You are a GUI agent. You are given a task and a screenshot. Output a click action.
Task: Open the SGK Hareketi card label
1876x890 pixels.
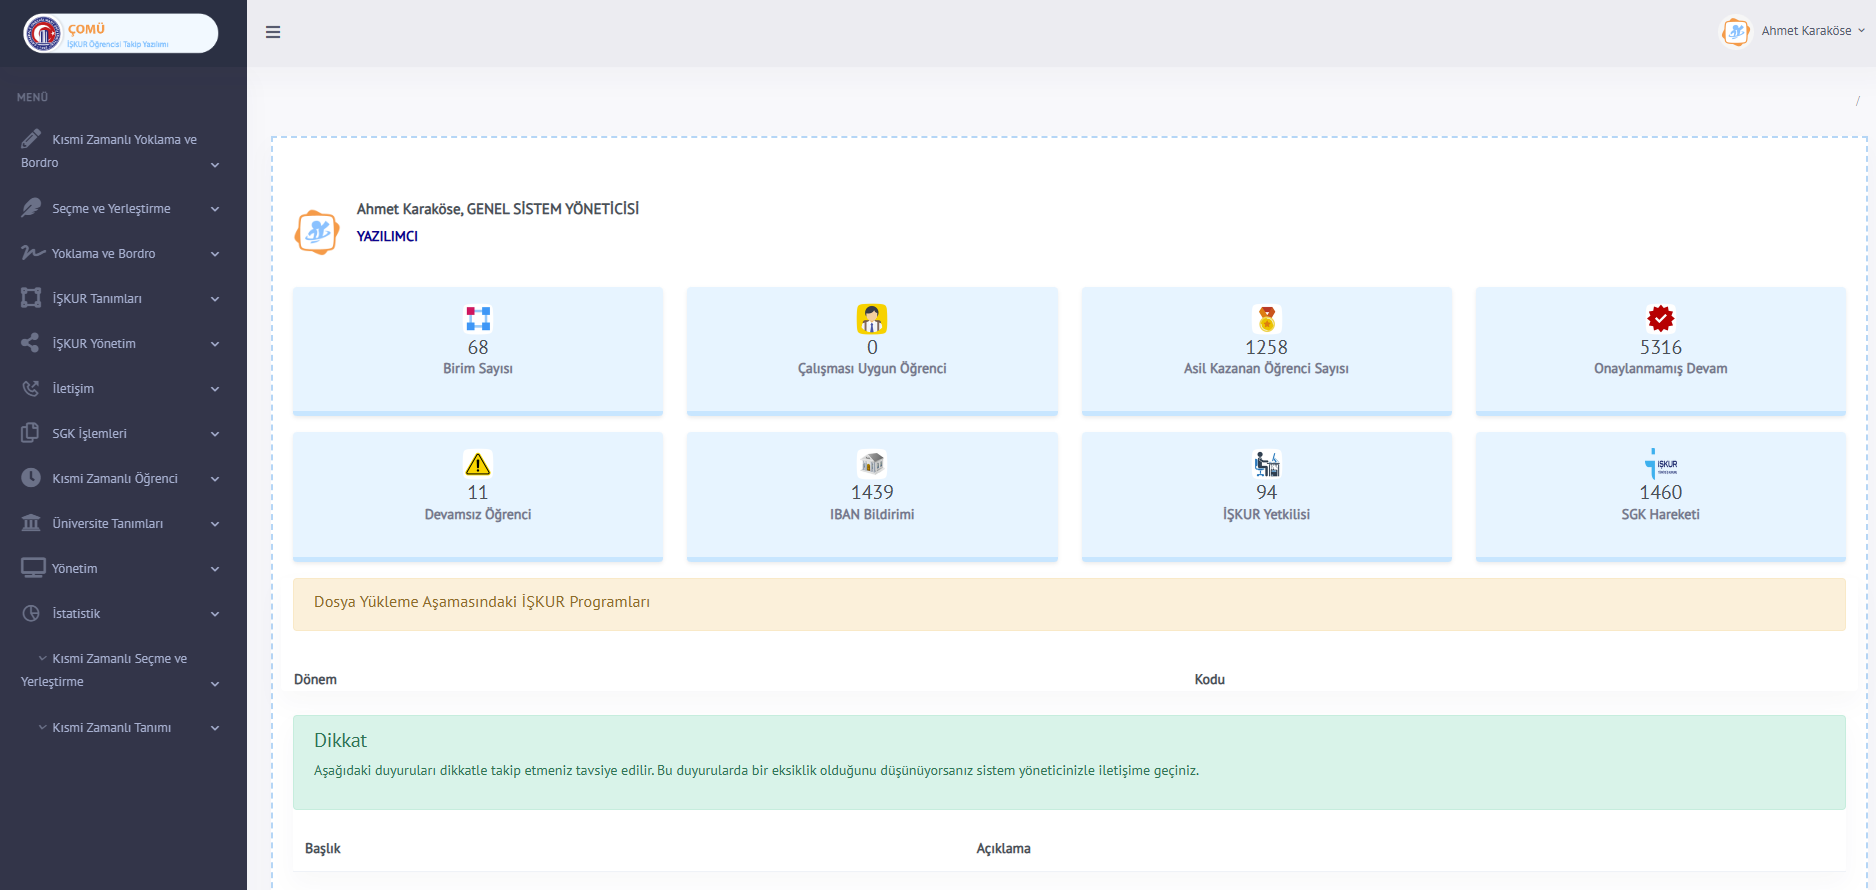pyautogui.click(x=1661, y=514)
